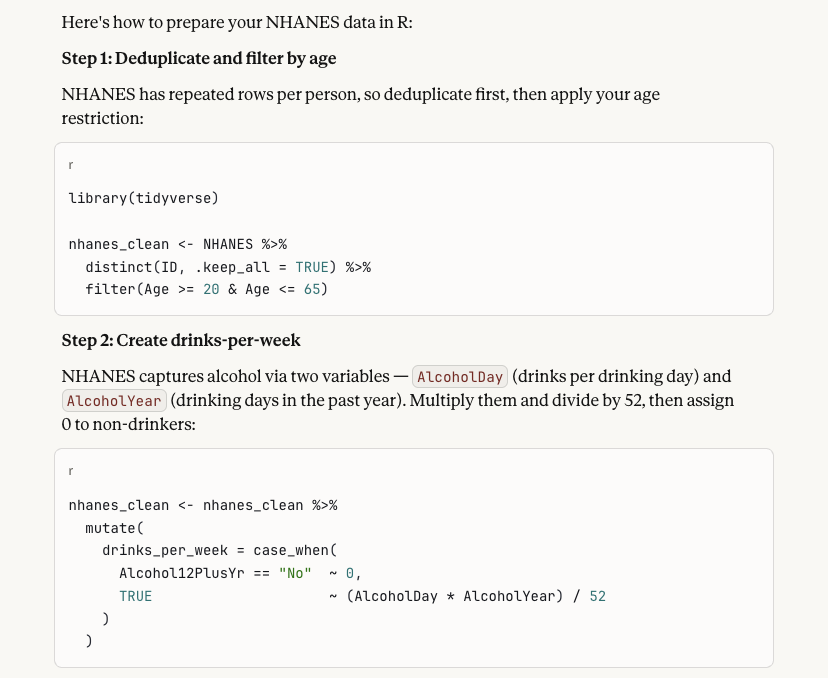Click the intro sentence about preparing NHANES data
This screenshot has height=678, width=828.
click(236, 22)
